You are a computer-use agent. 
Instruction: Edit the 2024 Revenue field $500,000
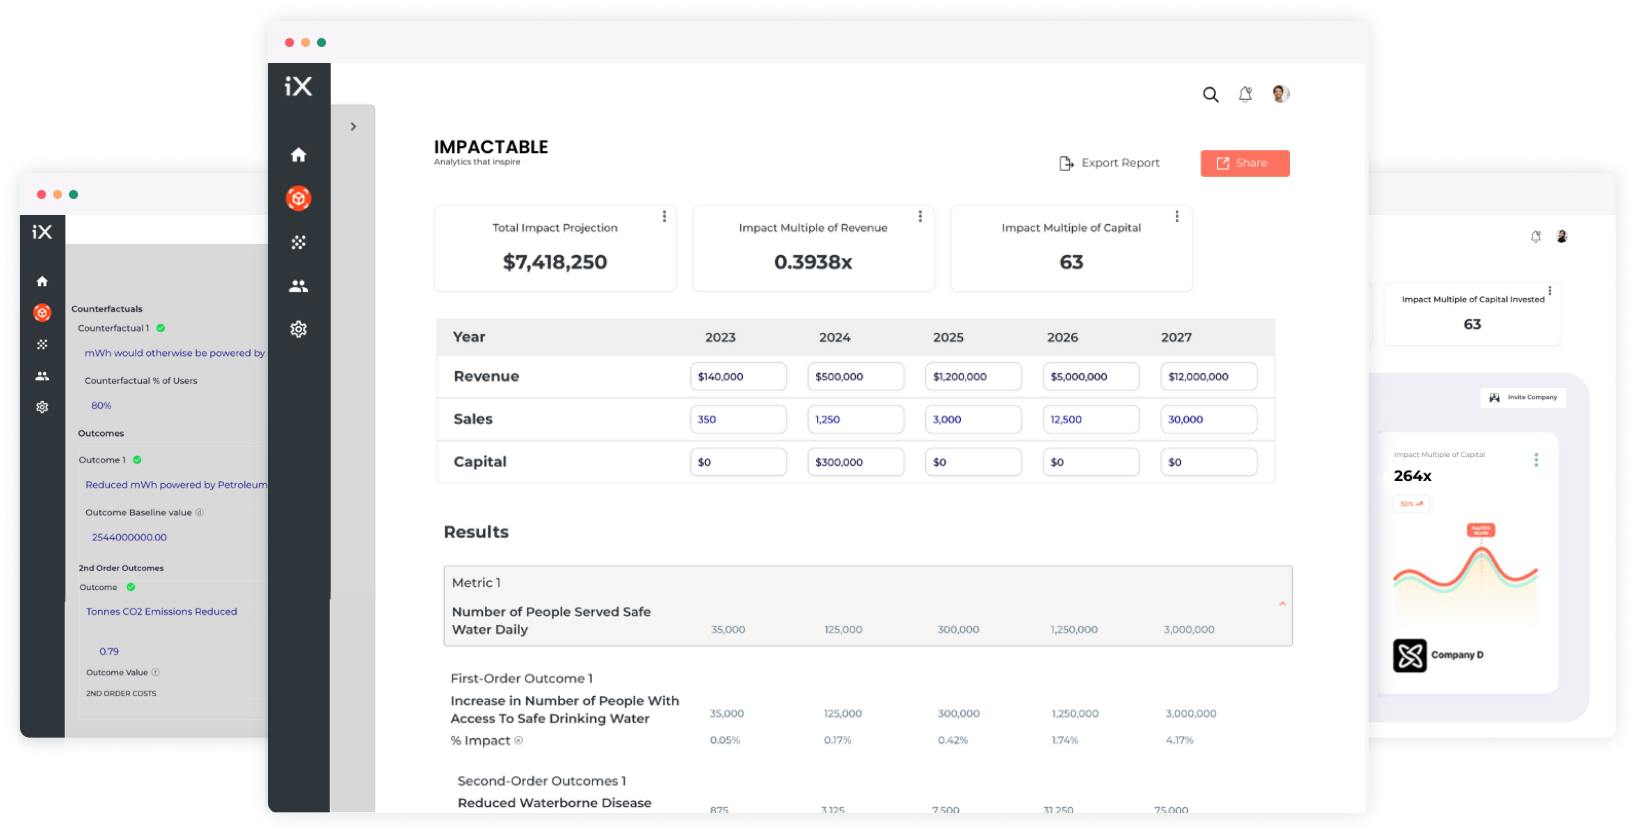tap(856, 377)
